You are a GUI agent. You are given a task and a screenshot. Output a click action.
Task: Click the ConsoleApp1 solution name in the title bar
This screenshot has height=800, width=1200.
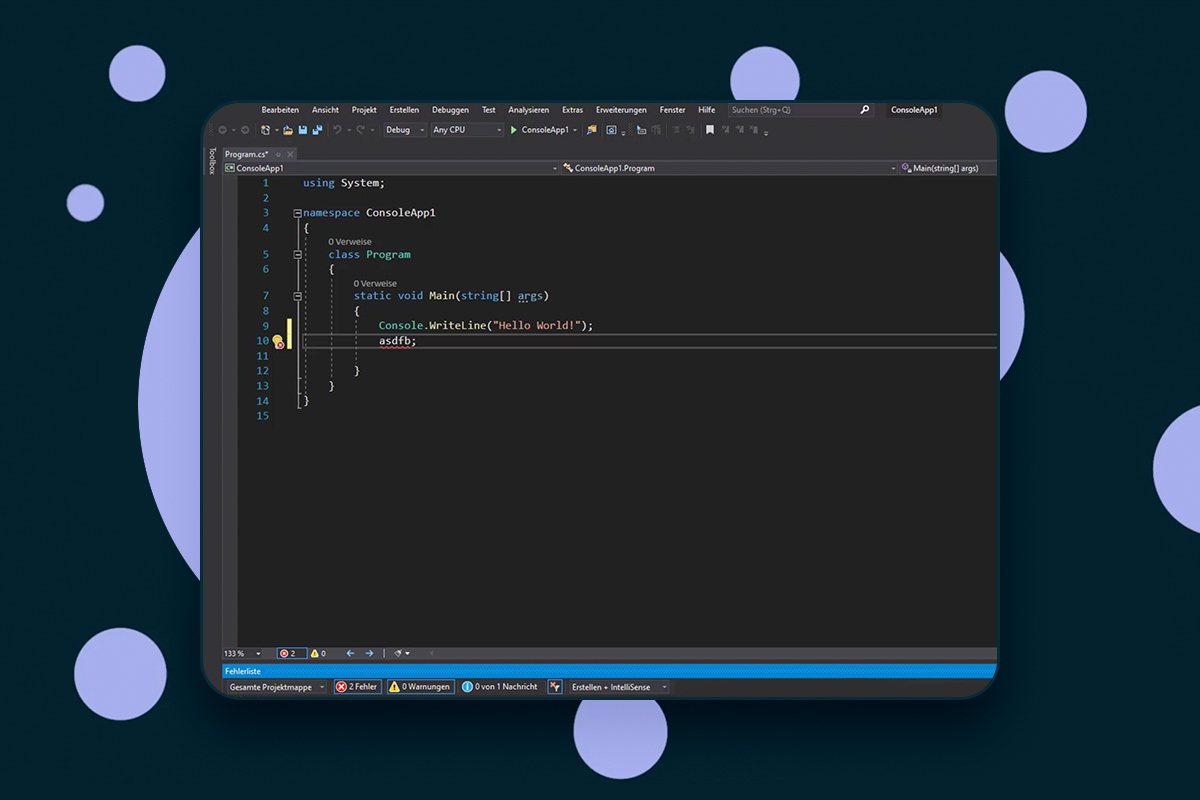(x=914, y=110)
